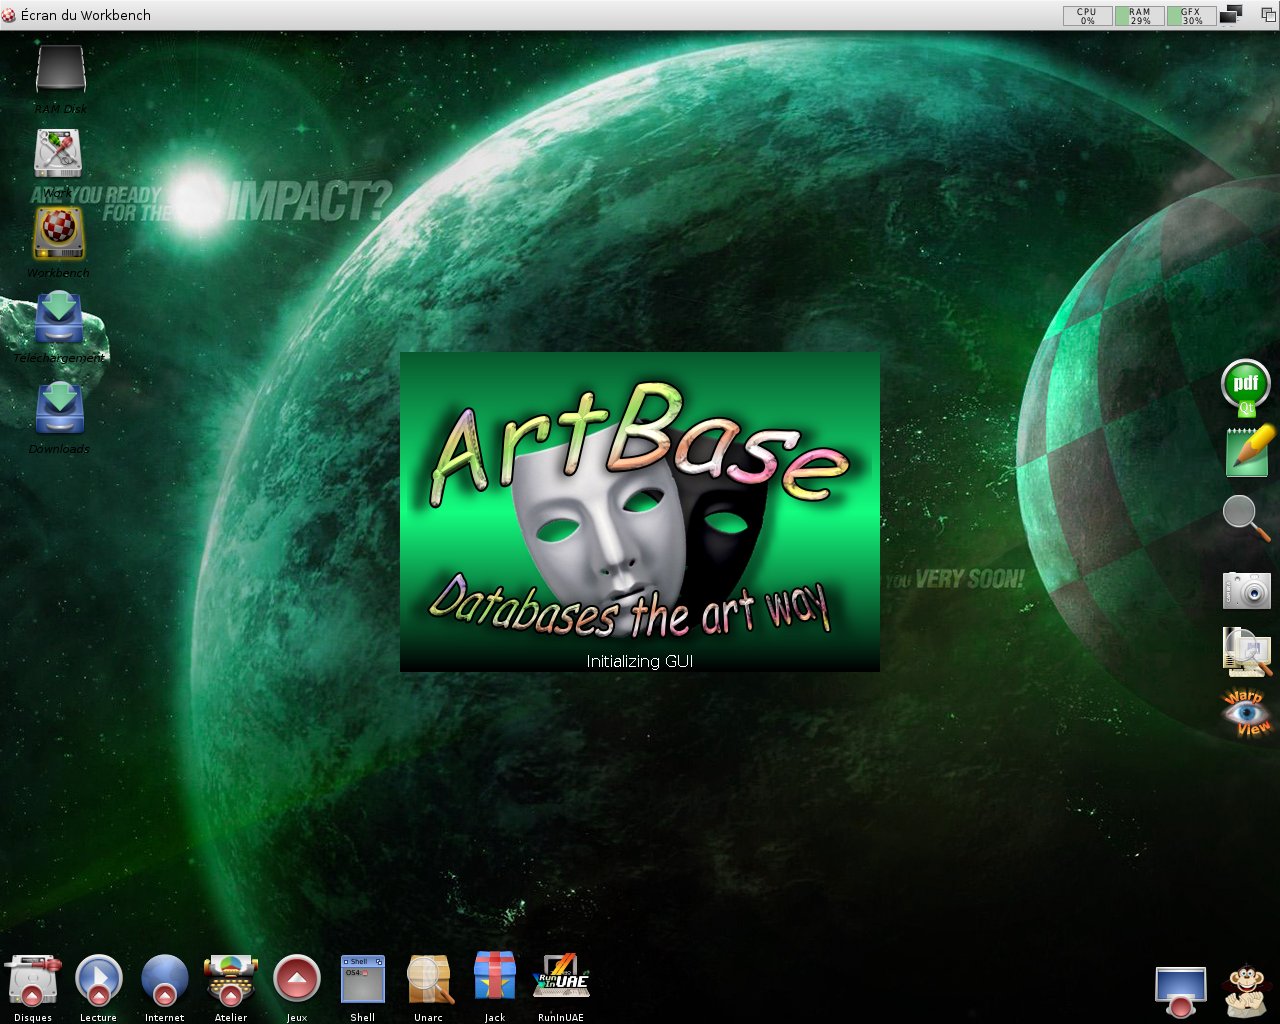Click the "Initializing GUI" status text

click(640, 661)
